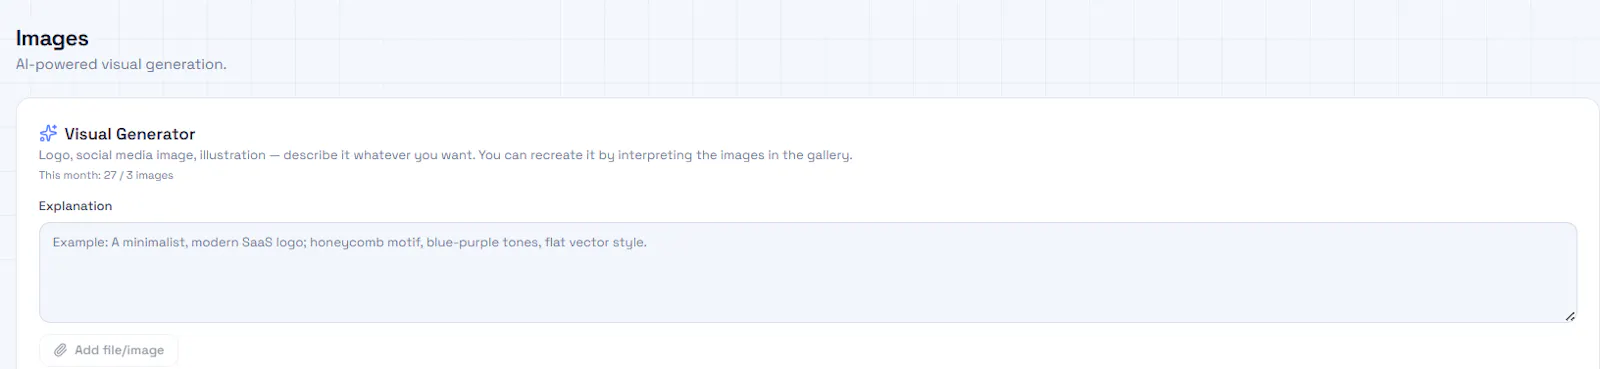Click the Explanation text area
1600x369 pixels.
click(808, 272)
